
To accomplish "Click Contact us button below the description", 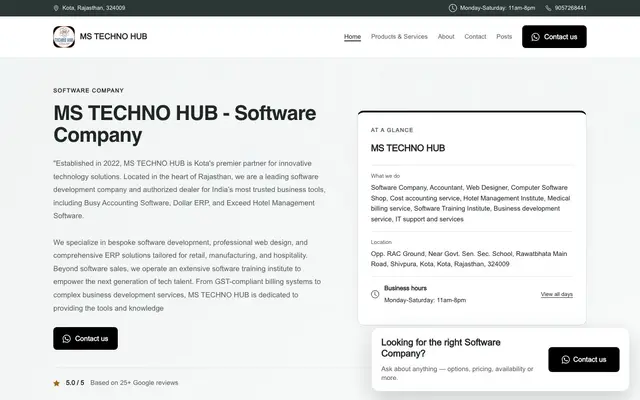I will (85, 338).
